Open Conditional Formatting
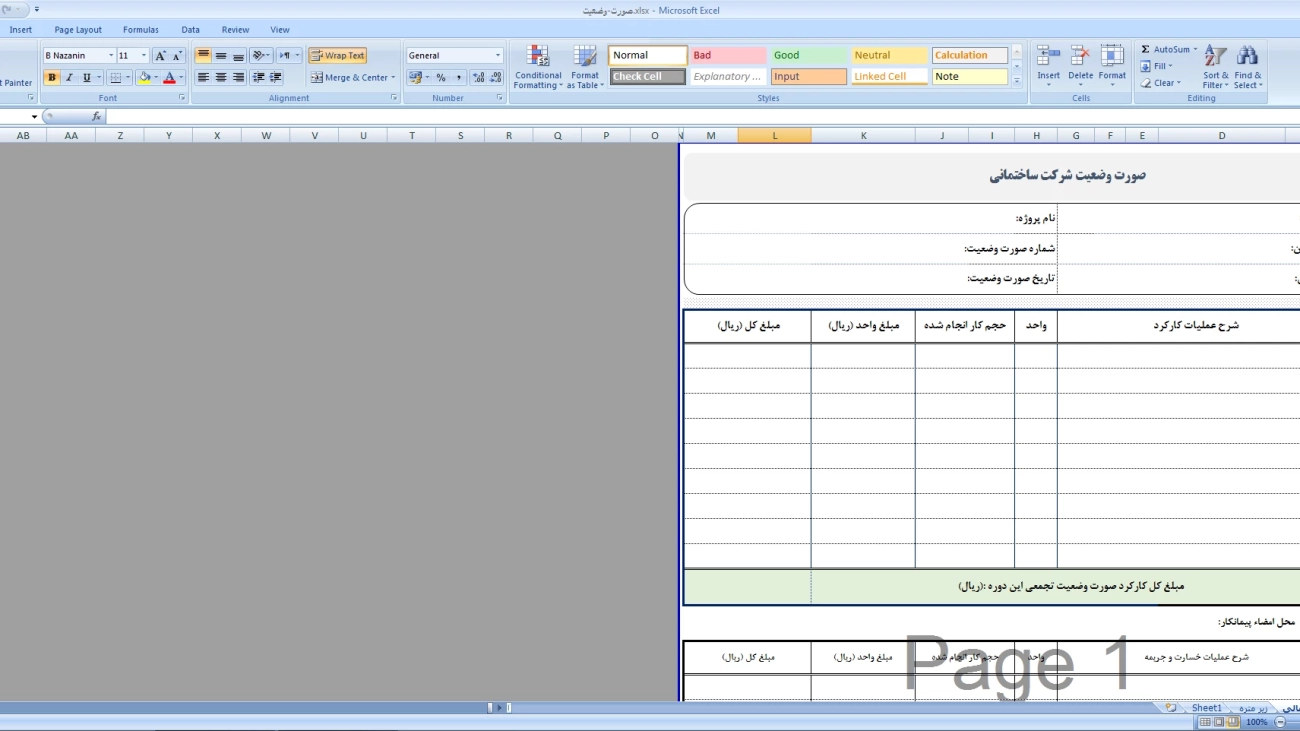 coord(538,67)
